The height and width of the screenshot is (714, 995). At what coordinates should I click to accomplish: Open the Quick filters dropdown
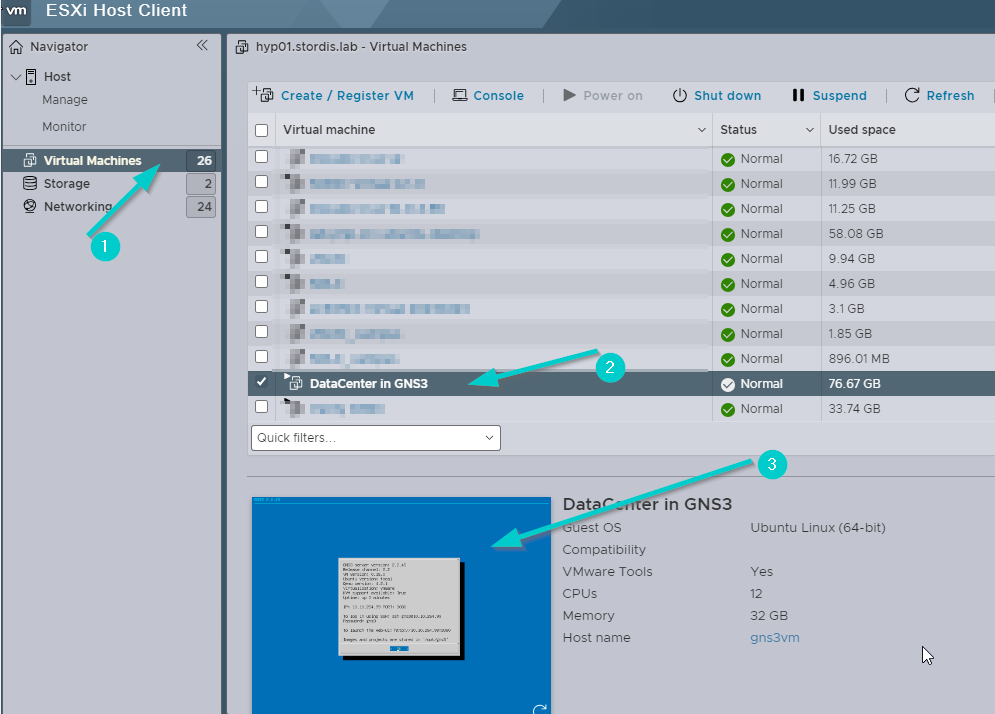(375, 438)
